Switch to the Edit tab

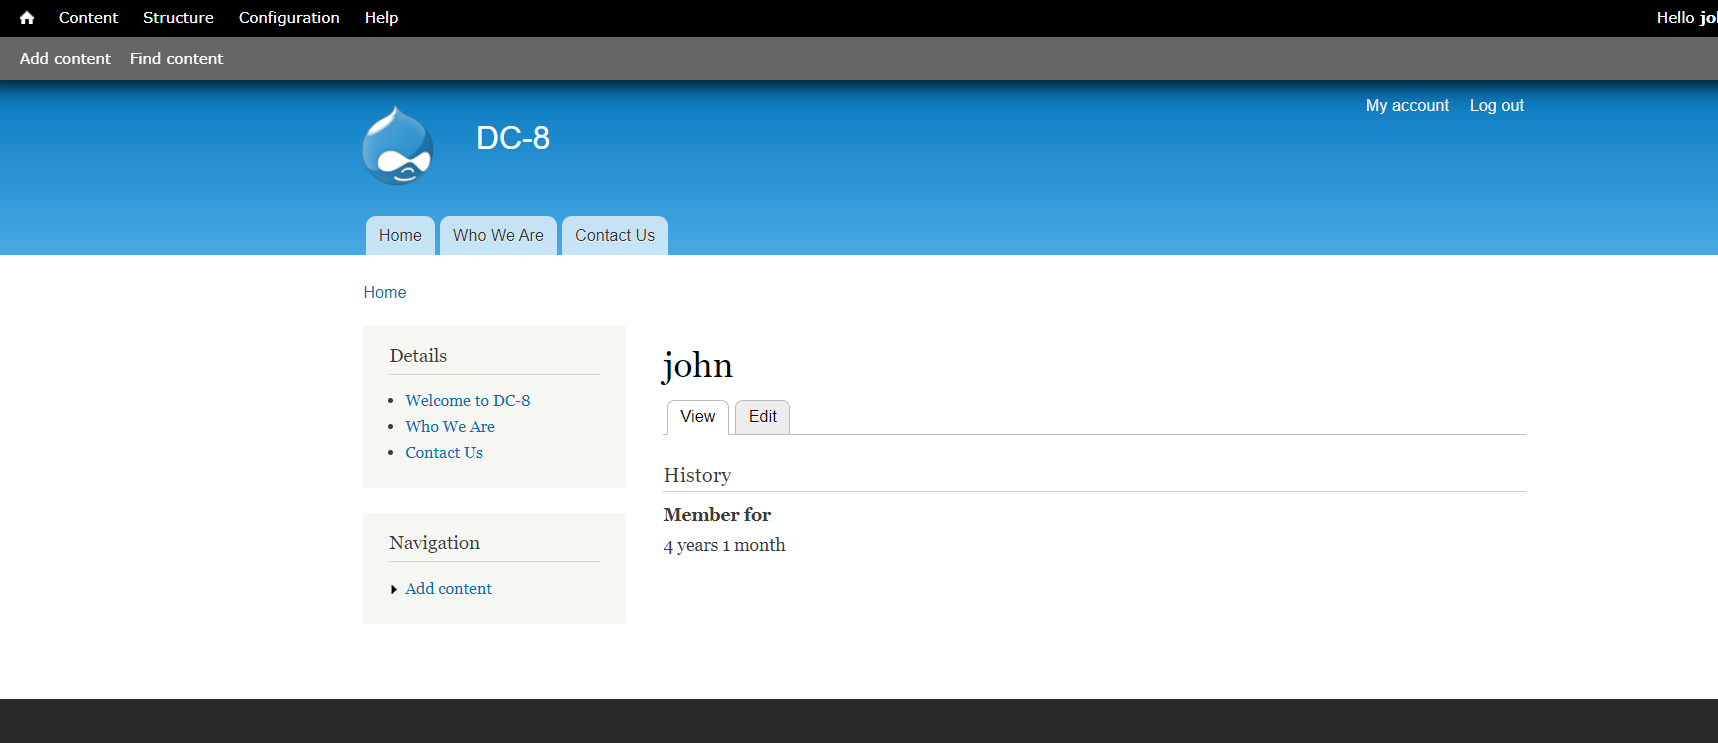click(x=763, y=417)
